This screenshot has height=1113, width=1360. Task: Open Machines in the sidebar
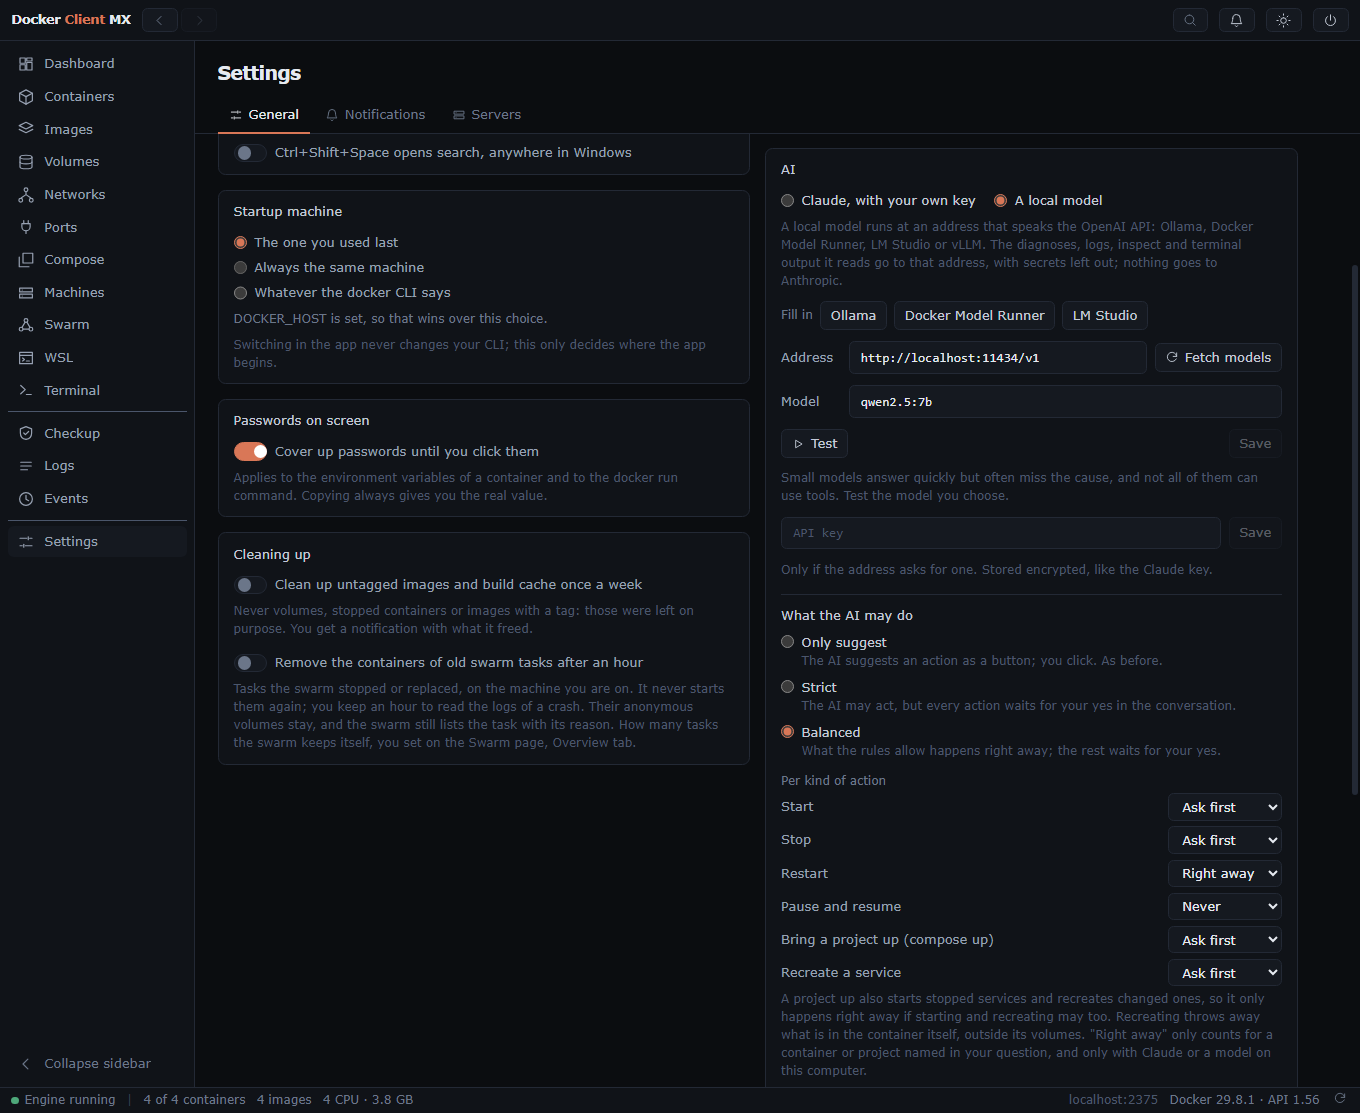point(97,292)
